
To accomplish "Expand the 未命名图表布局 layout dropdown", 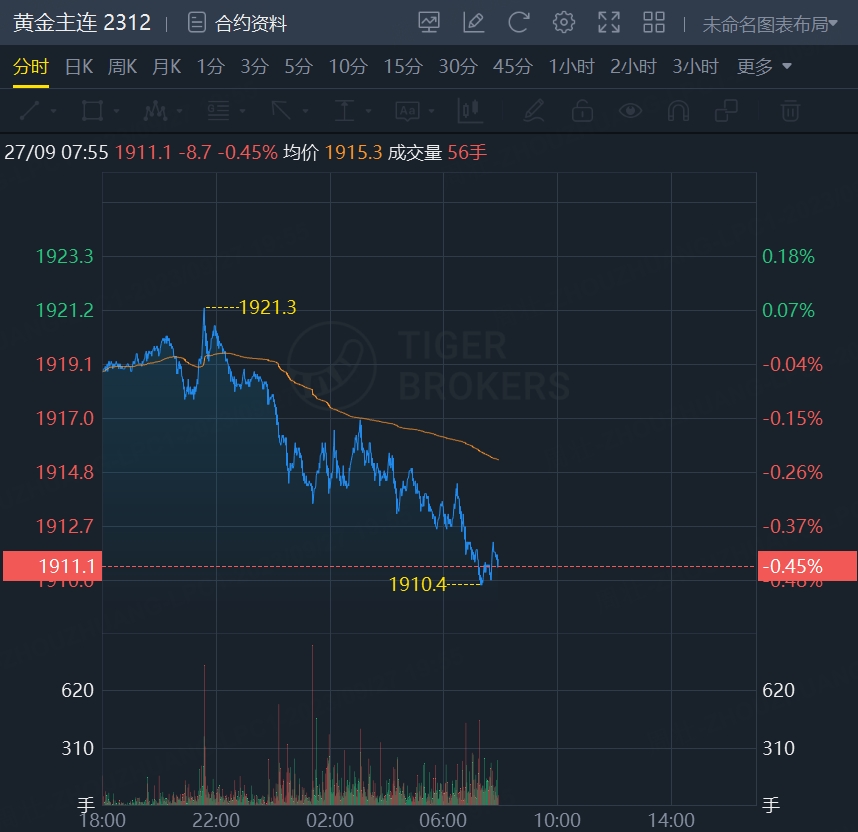I will point(770,24).
